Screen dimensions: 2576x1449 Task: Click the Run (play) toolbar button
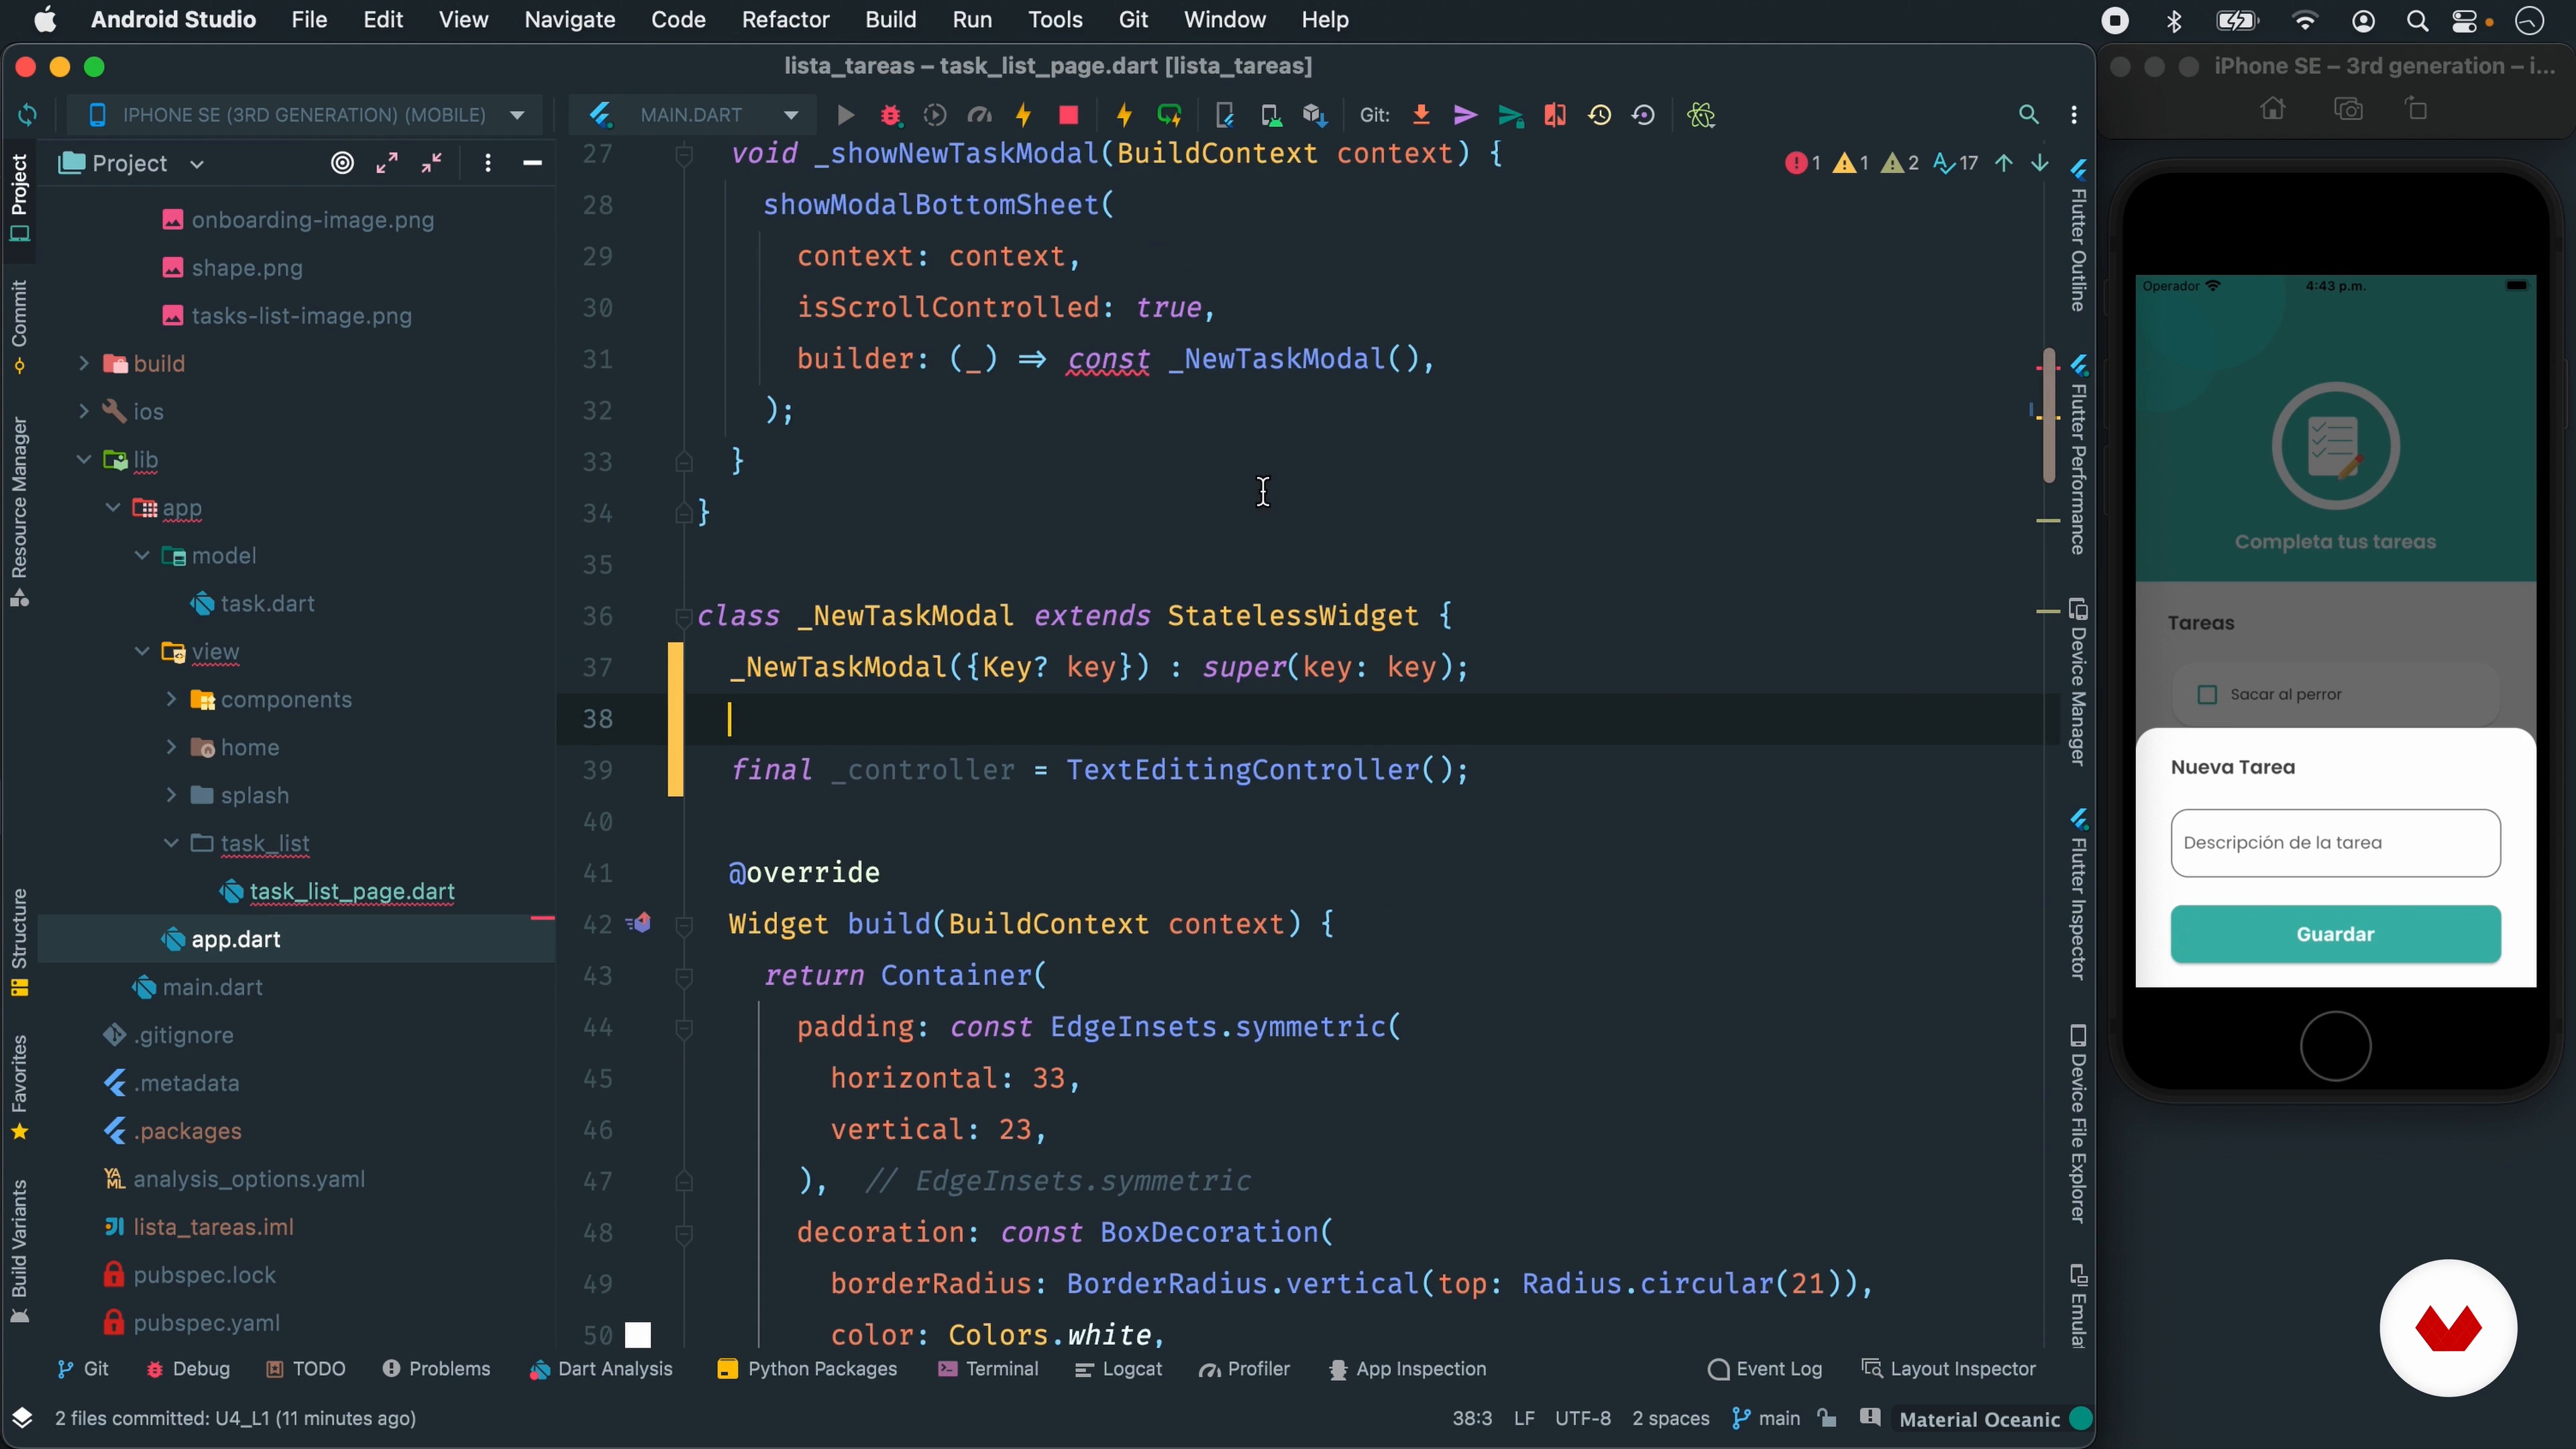(x=845, y=115)
